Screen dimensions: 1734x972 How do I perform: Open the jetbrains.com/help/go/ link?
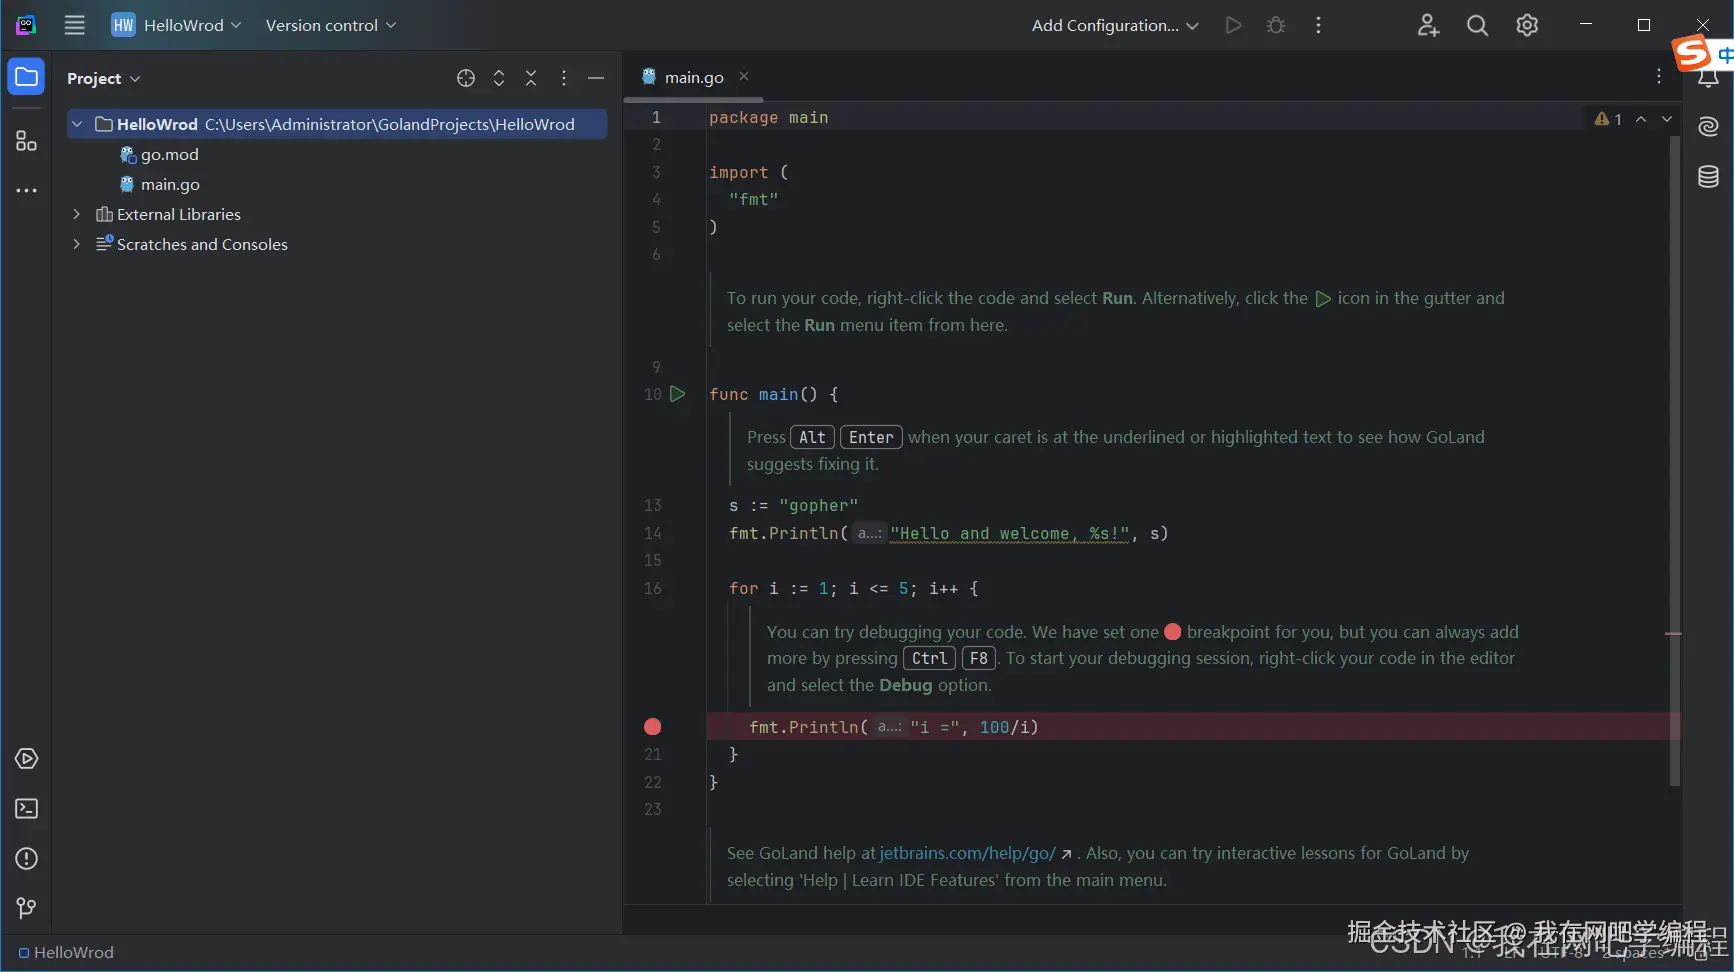click(x=967, y=853)
